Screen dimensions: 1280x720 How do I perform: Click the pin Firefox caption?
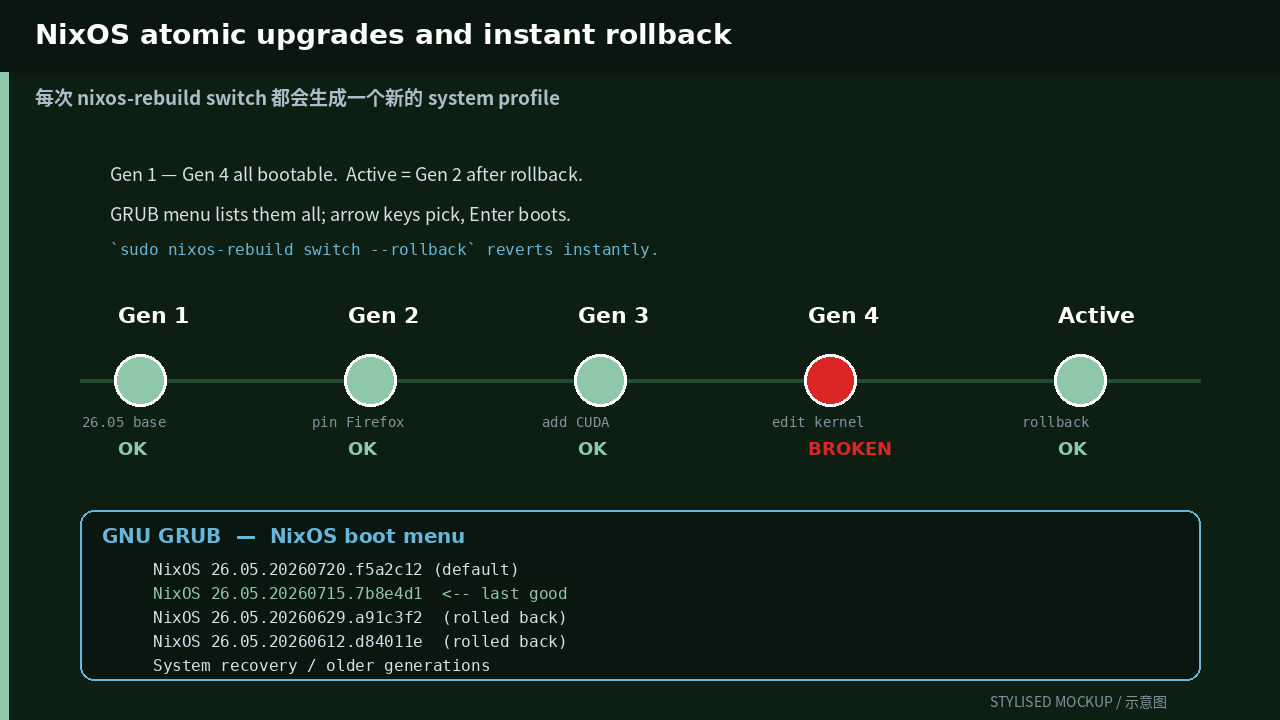(x=358, y=422)
